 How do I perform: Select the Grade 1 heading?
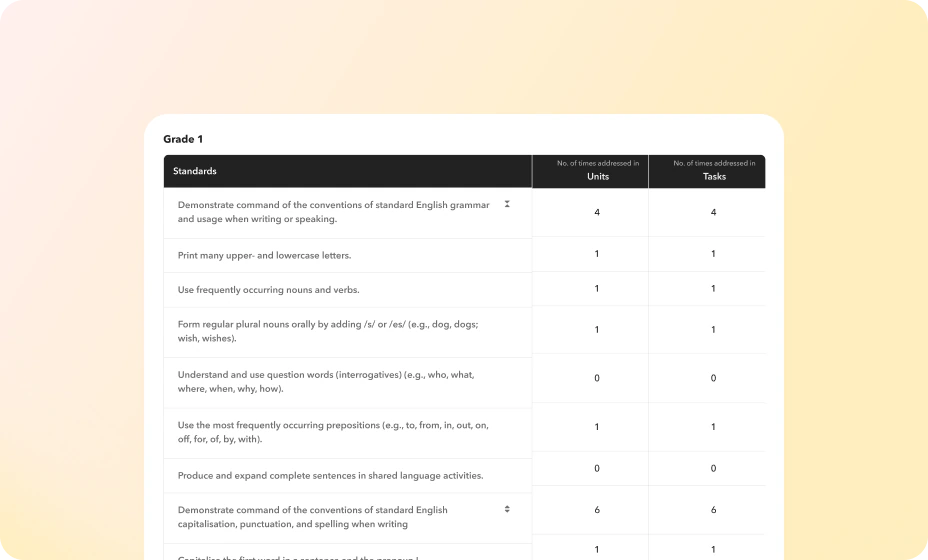183,139
